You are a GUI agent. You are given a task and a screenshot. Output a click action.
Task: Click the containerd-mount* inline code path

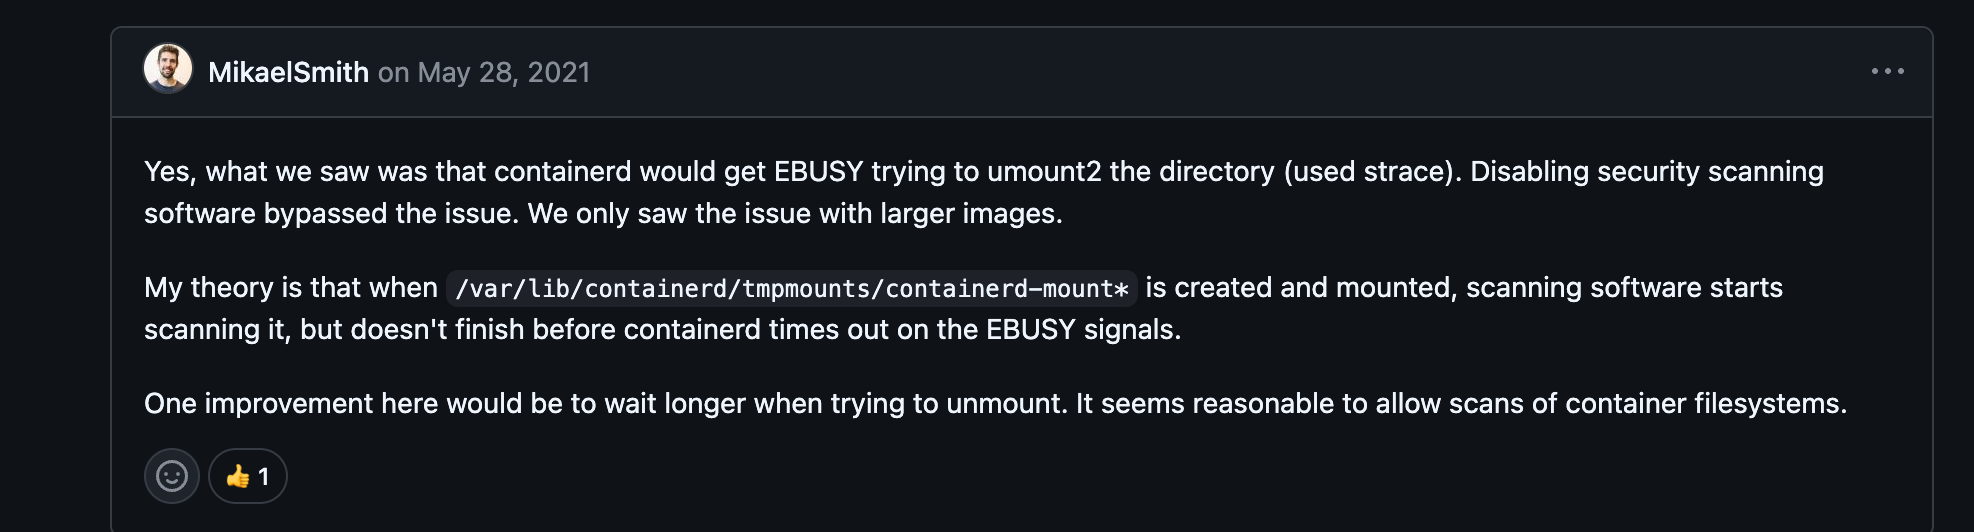coord(791,289)
